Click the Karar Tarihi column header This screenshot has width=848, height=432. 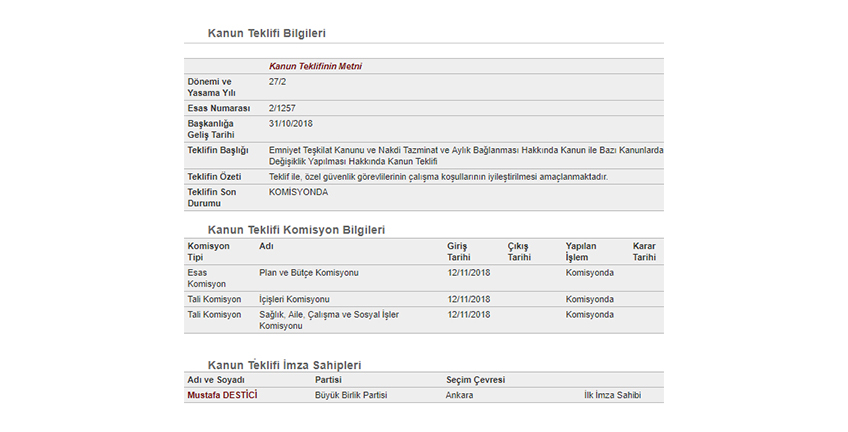(644, 251)
